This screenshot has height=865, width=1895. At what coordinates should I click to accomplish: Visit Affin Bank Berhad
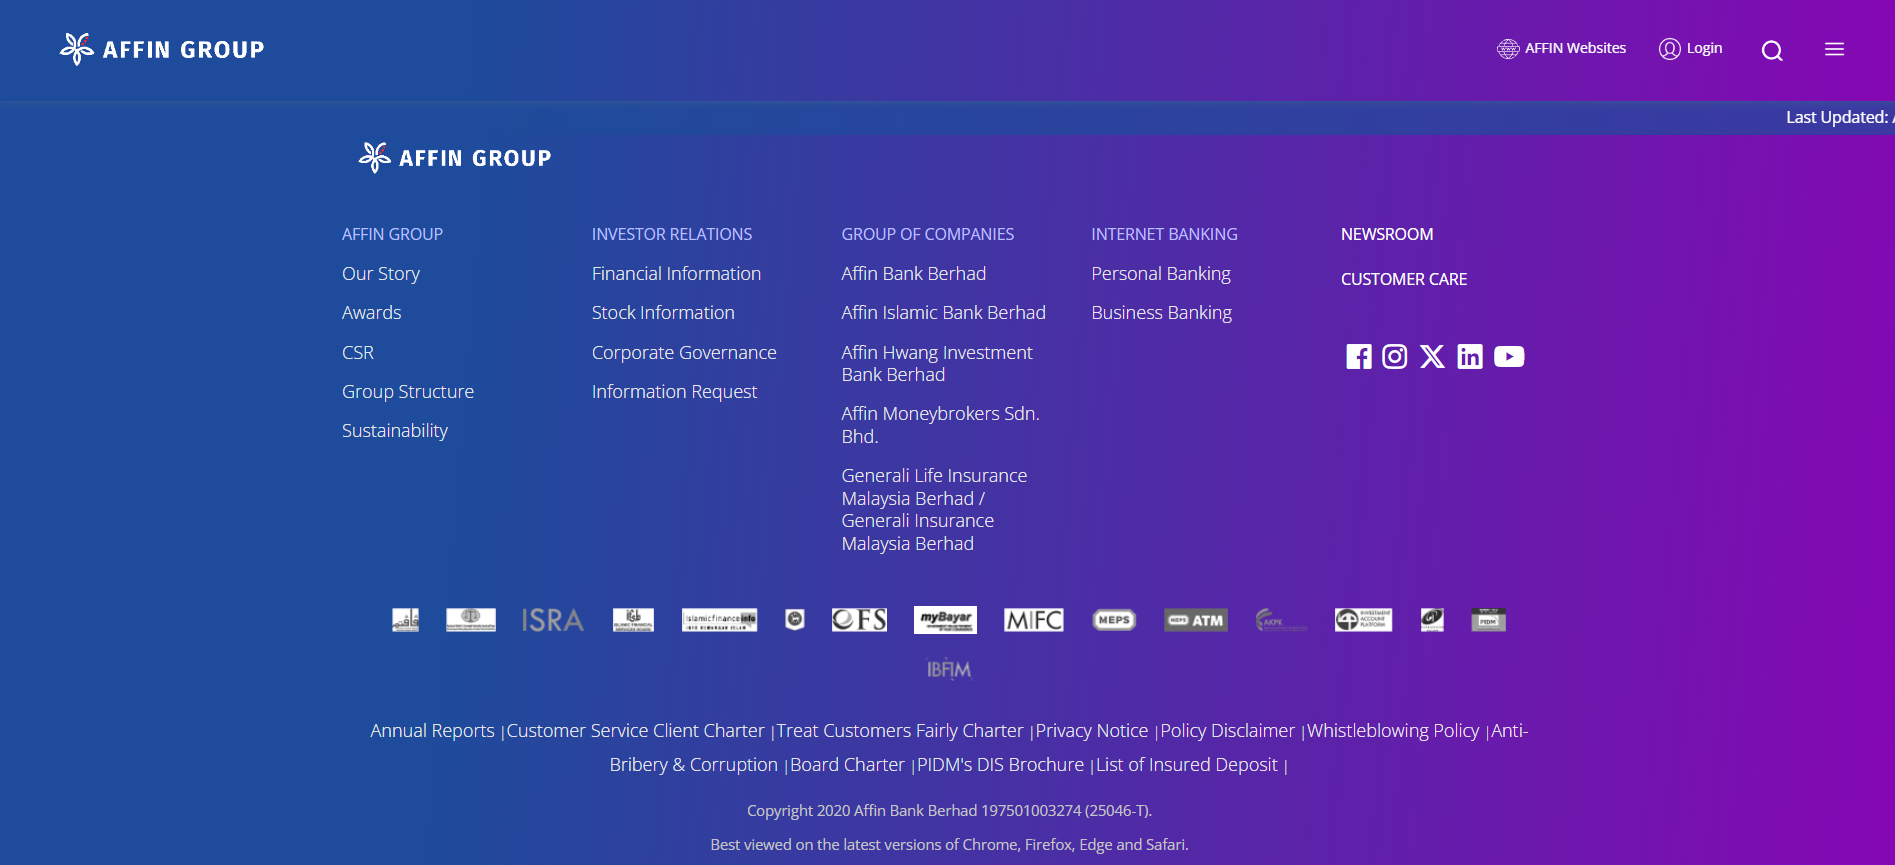pyautogui.click(x=914, y=274)
